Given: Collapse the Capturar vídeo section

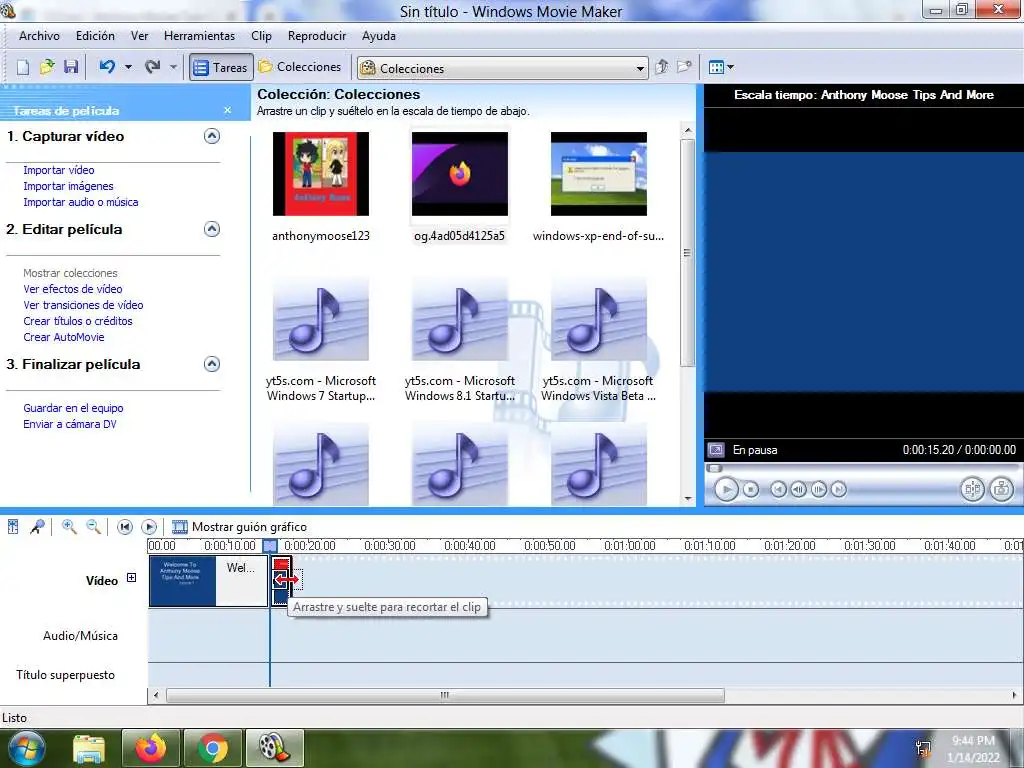Looking at the screenshot, I should [212, 136].
